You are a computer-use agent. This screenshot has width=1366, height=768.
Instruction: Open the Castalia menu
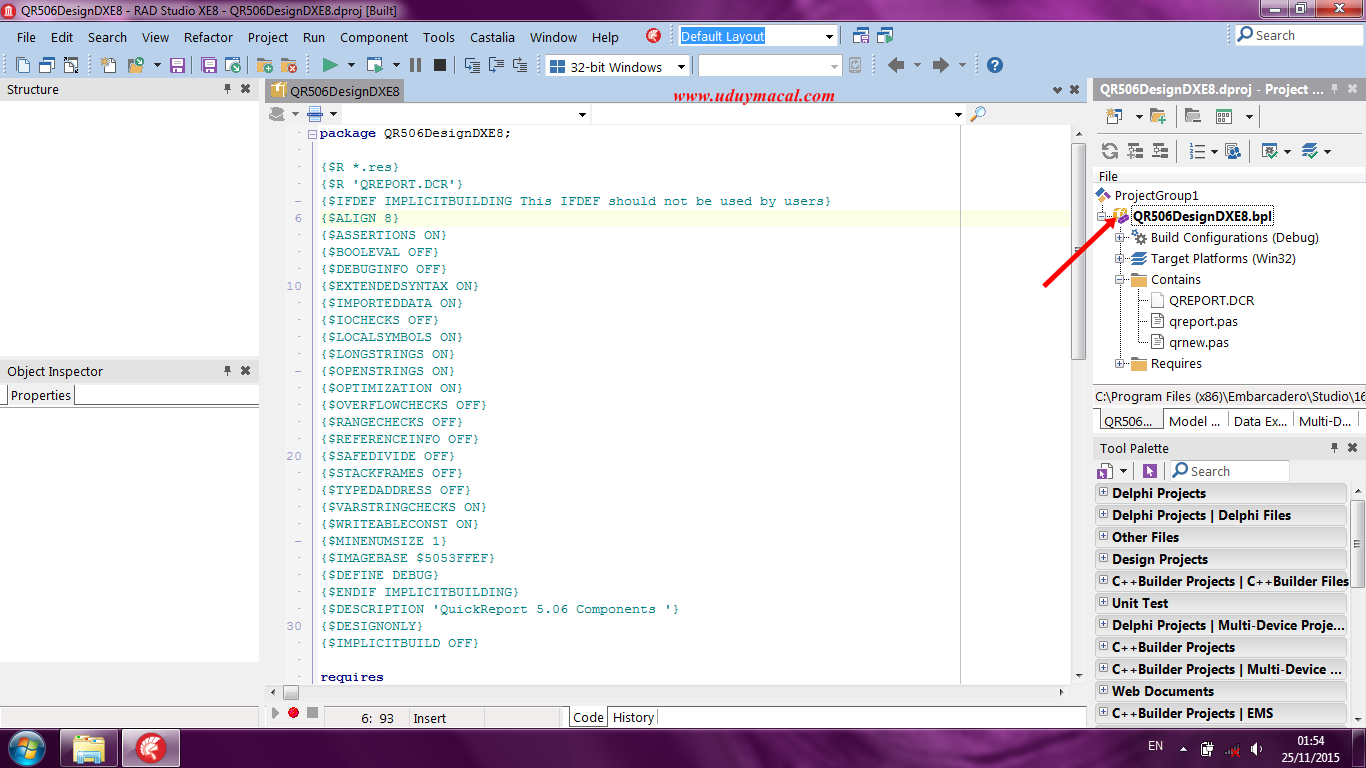tap(492, 37)
